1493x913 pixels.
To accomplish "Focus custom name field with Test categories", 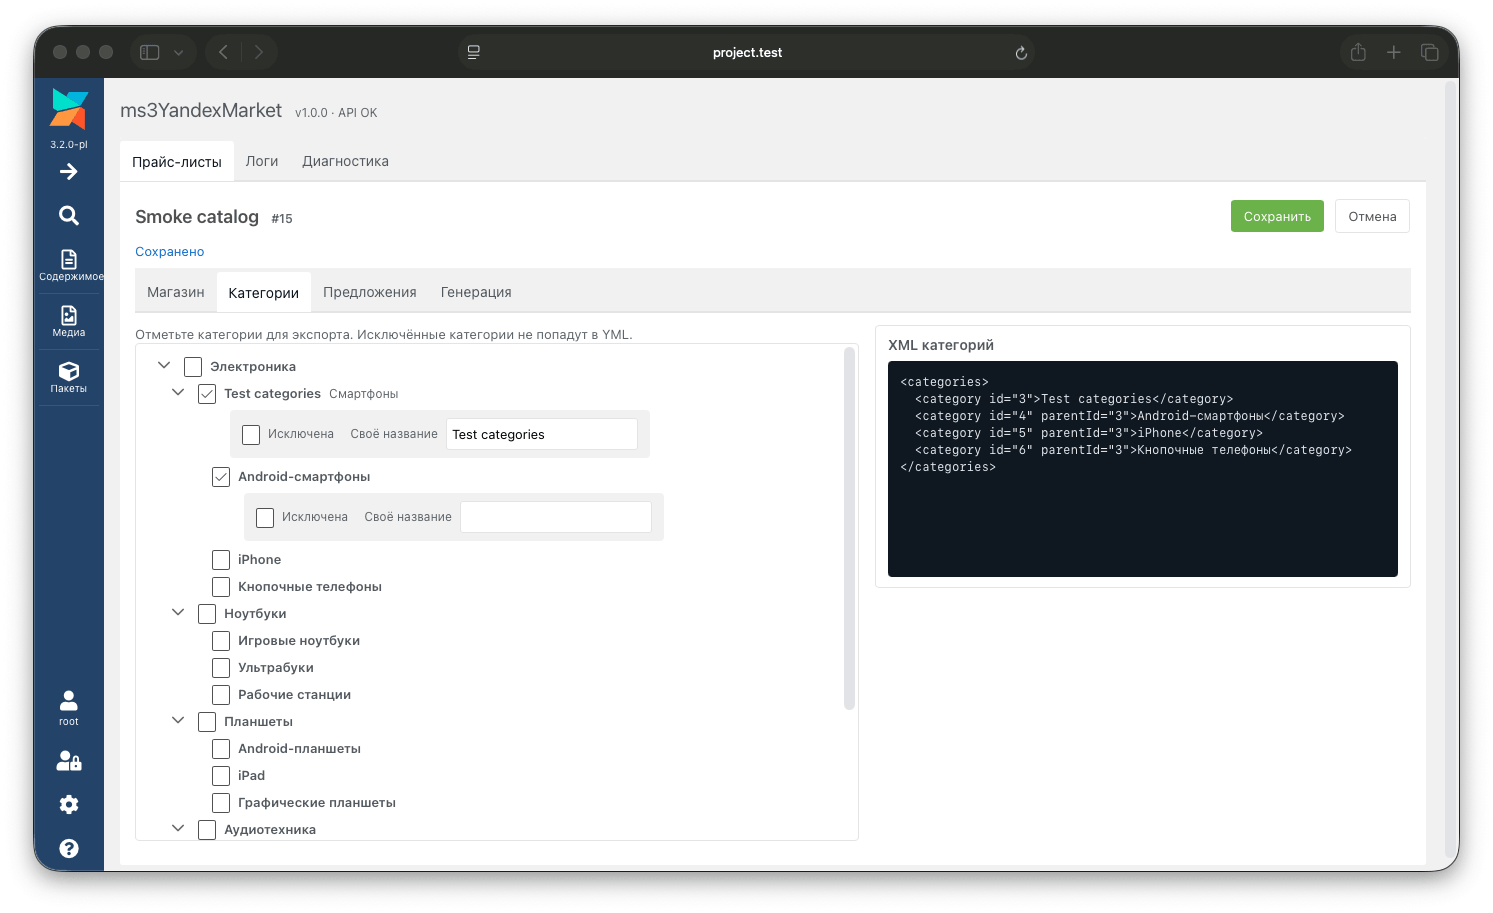I will [x=542, y=435].
